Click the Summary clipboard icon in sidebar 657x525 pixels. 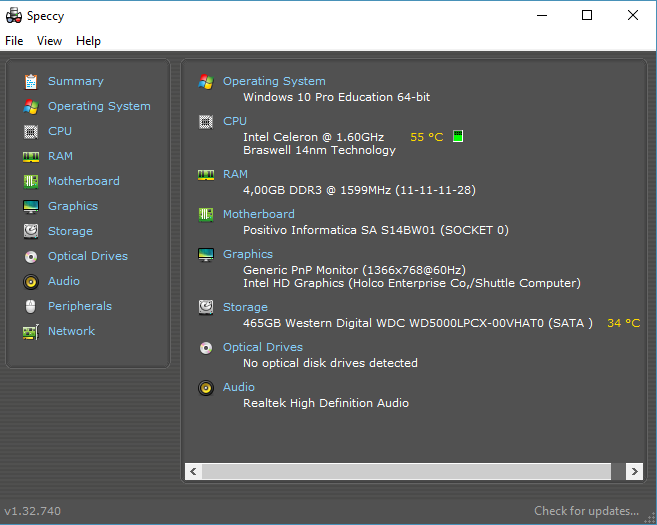pyautogui.click(x=31, y=81)
